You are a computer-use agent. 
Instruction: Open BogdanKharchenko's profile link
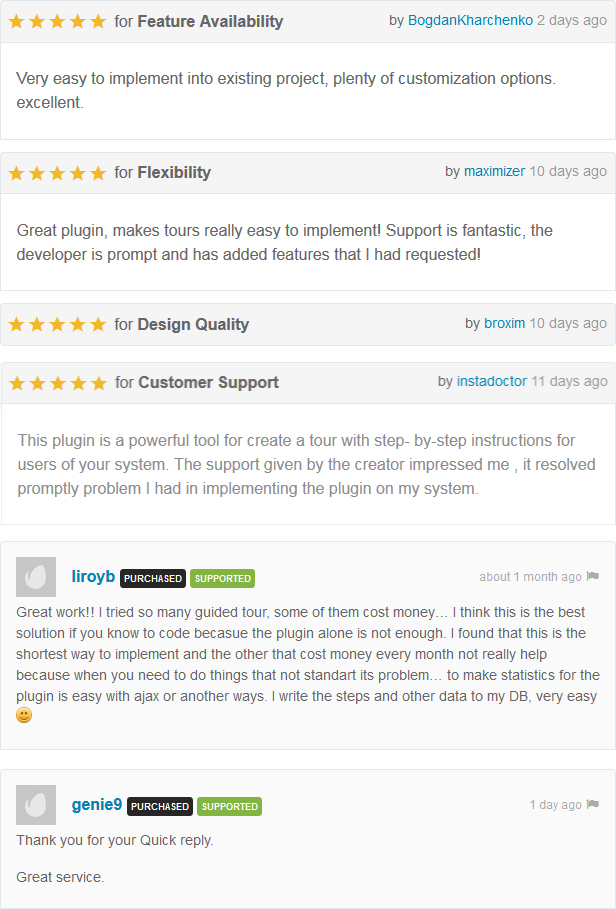[x=470, y=20]
